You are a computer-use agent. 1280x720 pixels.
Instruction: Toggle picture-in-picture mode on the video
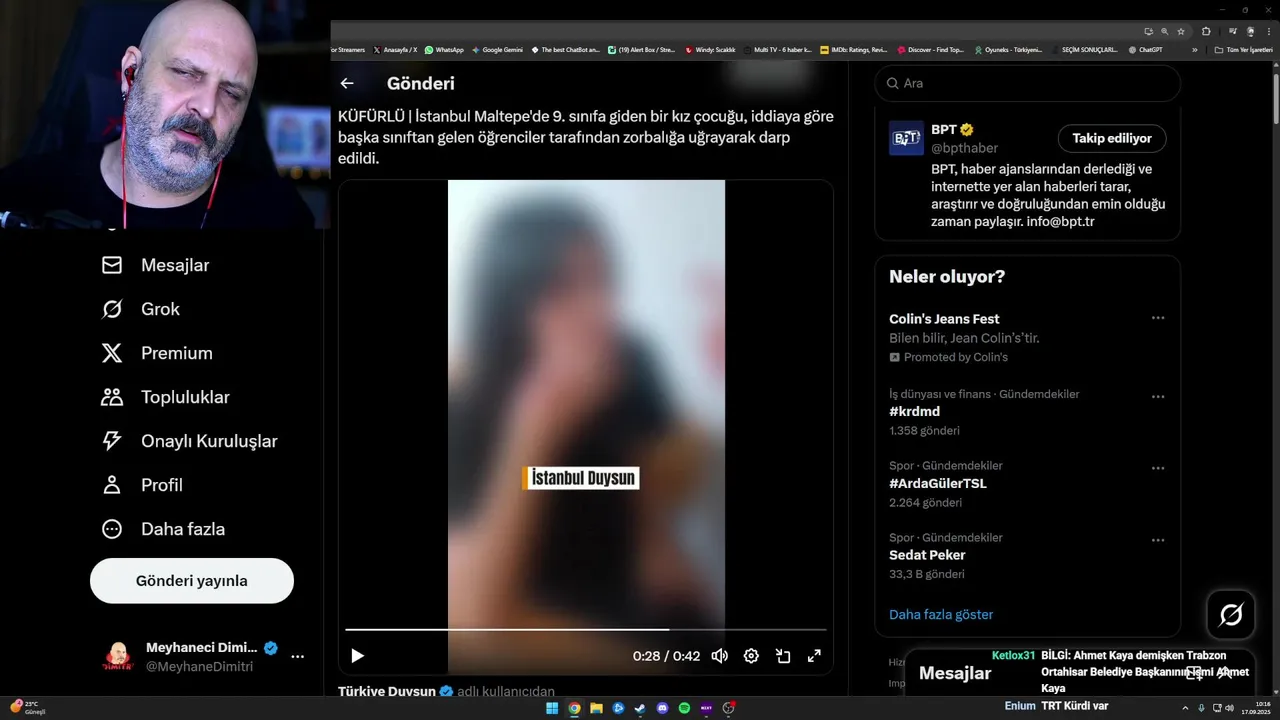pos(783,656)
